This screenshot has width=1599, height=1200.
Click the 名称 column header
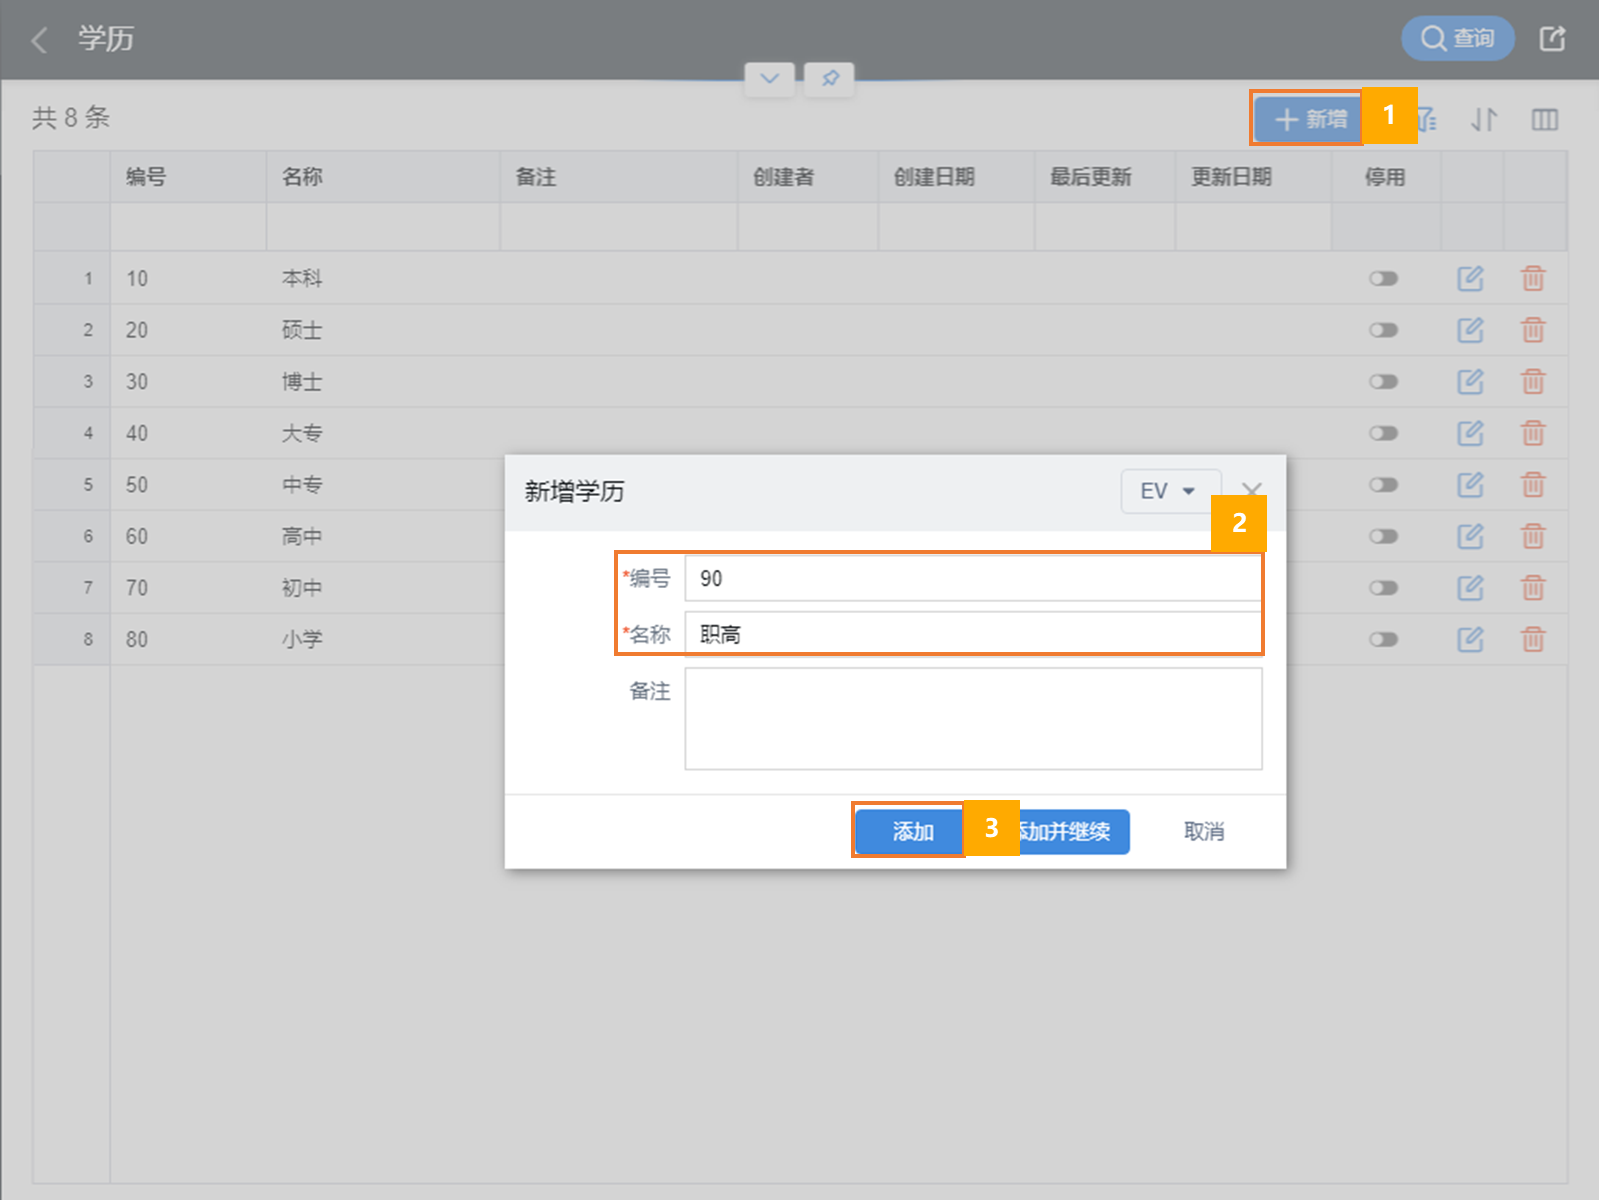pos(383,177)
